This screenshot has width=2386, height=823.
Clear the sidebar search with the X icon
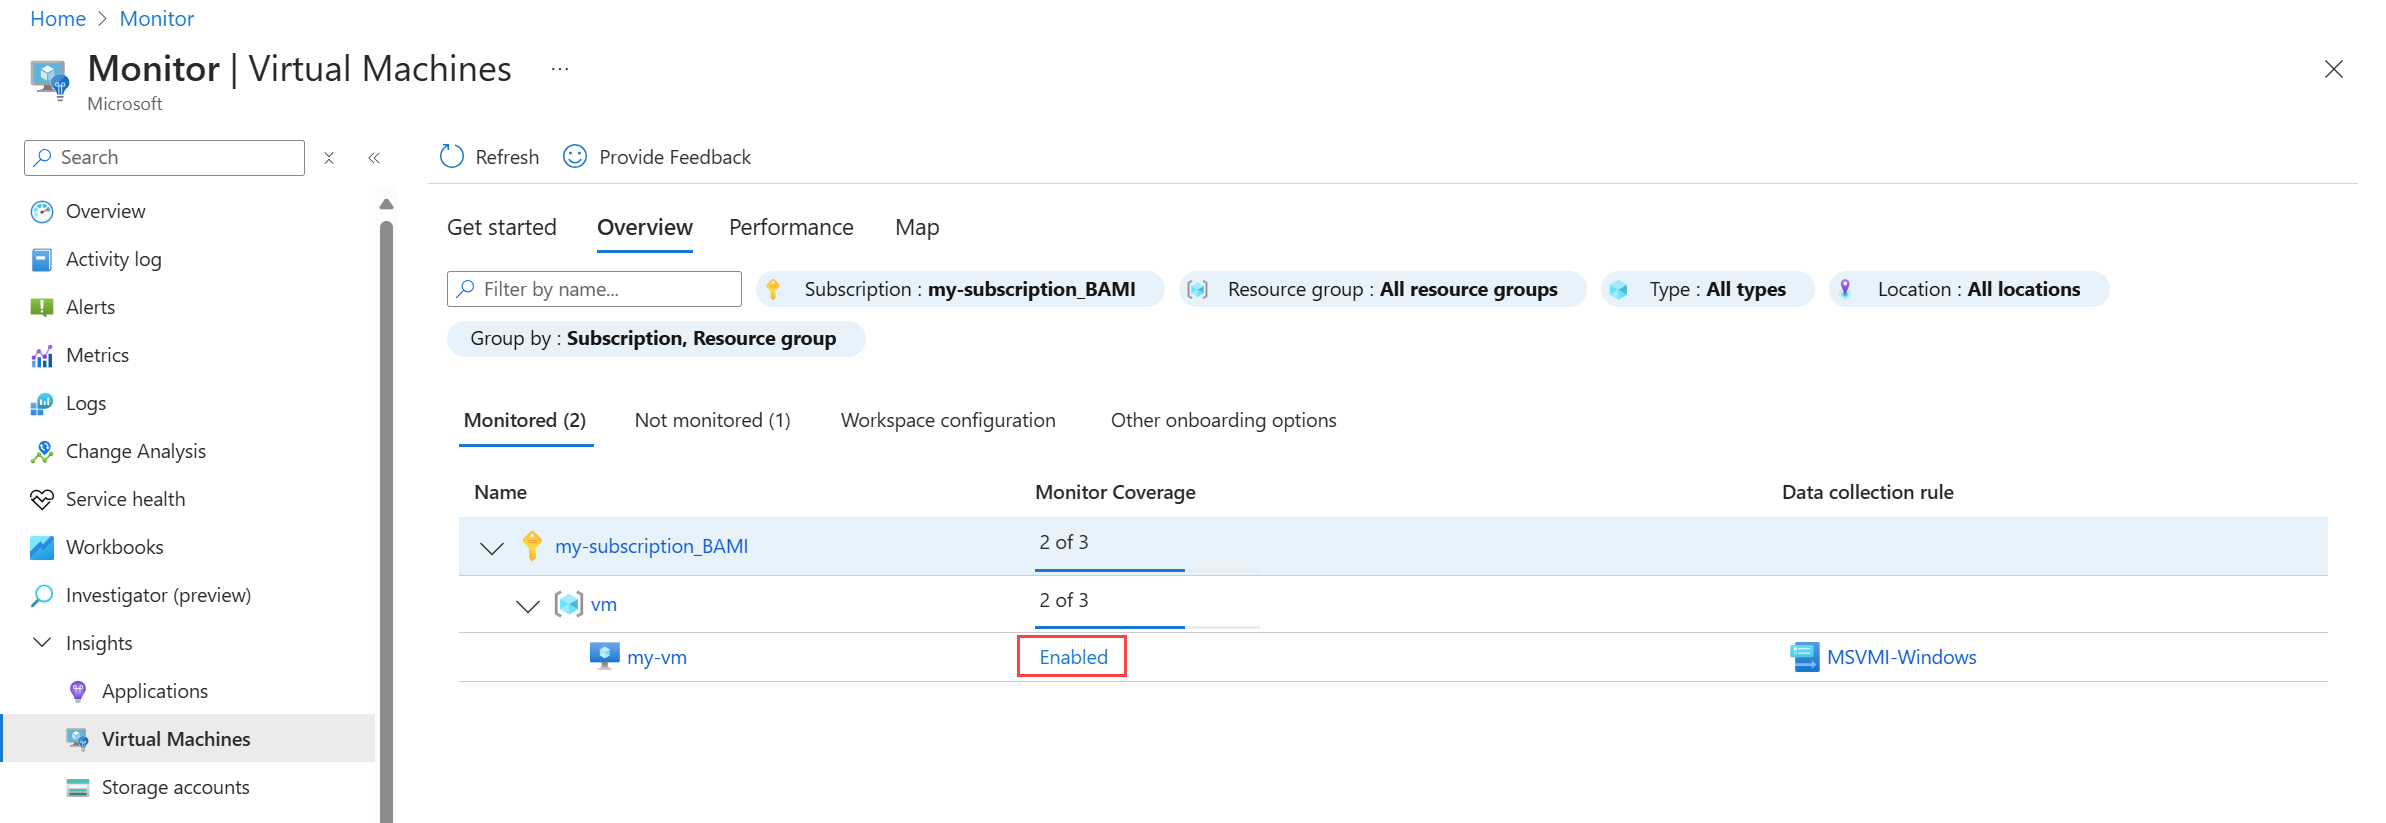point(329,158)
